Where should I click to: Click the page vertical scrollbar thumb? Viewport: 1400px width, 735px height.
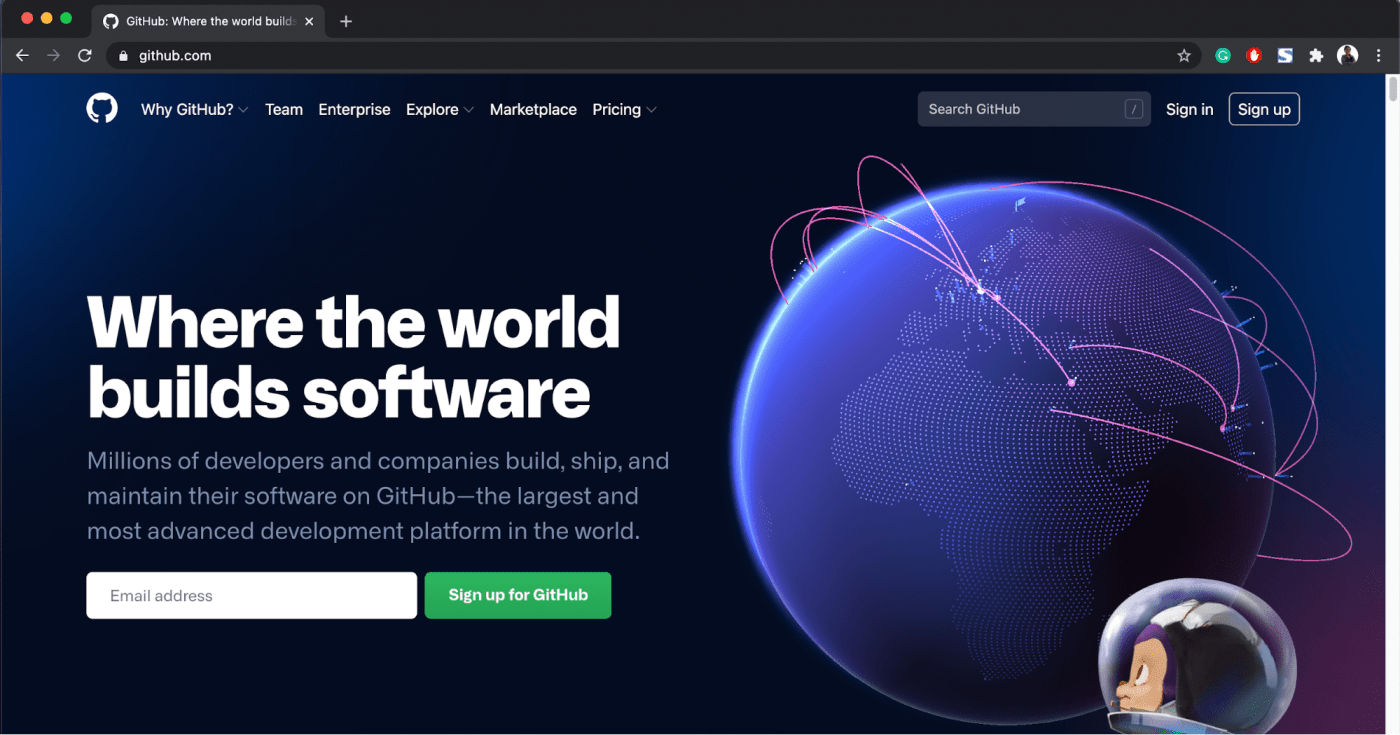click(x=1392, y=90)
